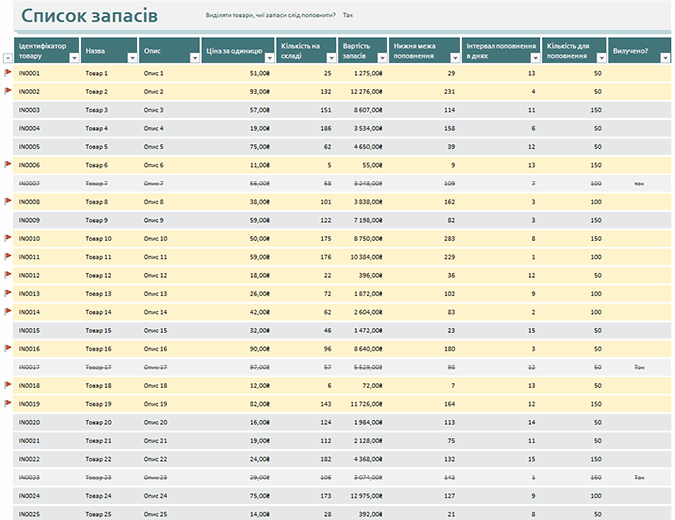The width and height of the screenshot is (675, 520).
Task: Click the flag icon beside IN0002
Action: tap(8, 91)
